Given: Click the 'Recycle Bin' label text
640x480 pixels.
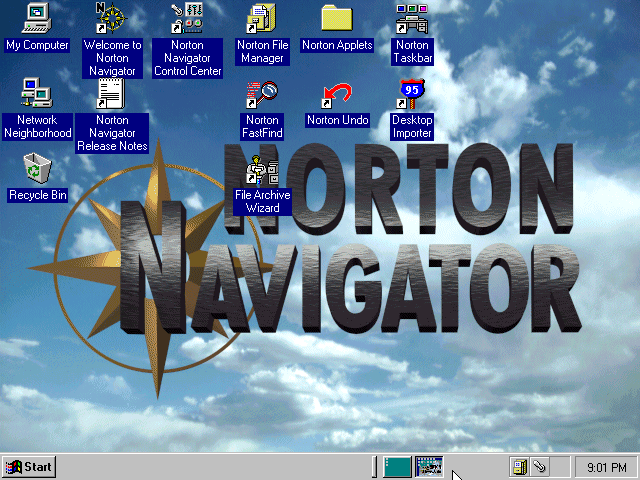Looking at the screenshot, I should click(x=38, y=195).
